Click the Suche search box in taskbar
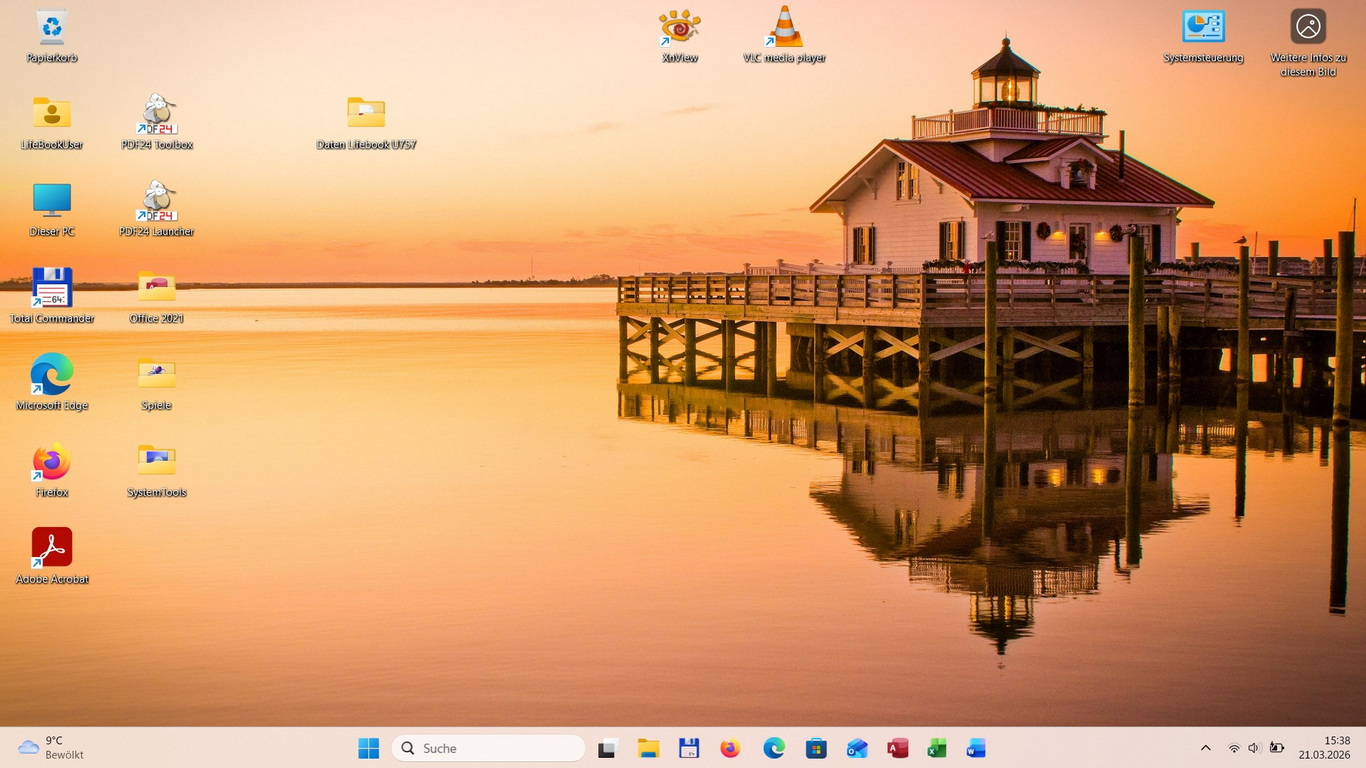1366x768 pixels. (488, 748)
